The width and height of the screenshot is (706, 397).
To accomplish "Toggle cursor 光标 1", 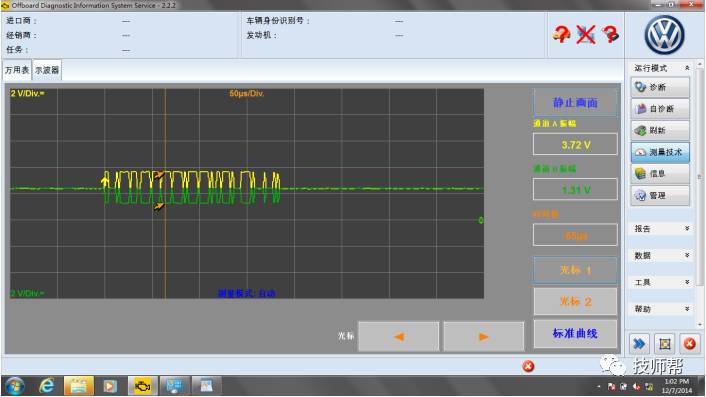I will (x=575, y=270).
